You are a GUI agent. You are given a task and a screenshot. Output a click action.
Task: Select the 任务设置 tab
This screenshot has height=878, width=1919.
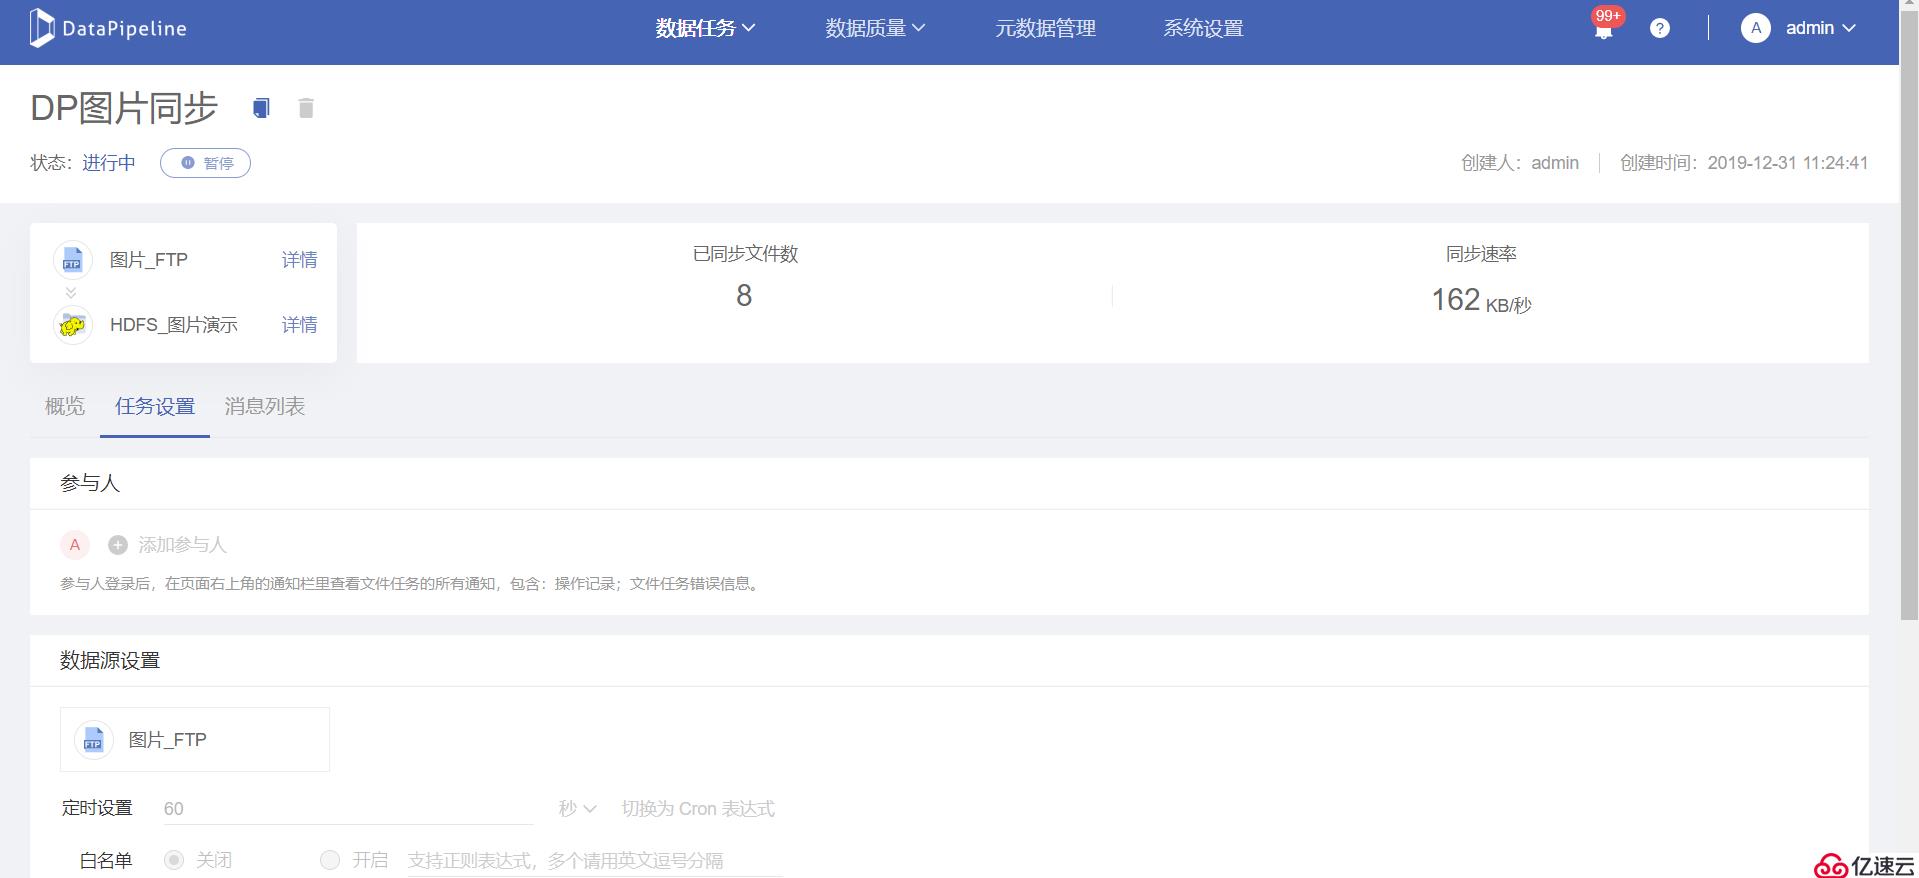coord(155,406)
